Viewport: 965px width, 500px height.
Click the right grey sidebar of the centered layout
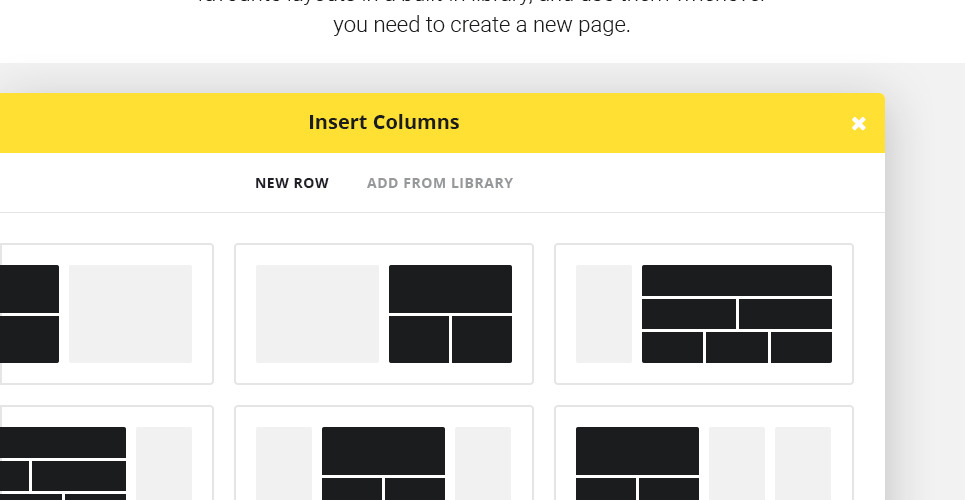tap(483, 462)
